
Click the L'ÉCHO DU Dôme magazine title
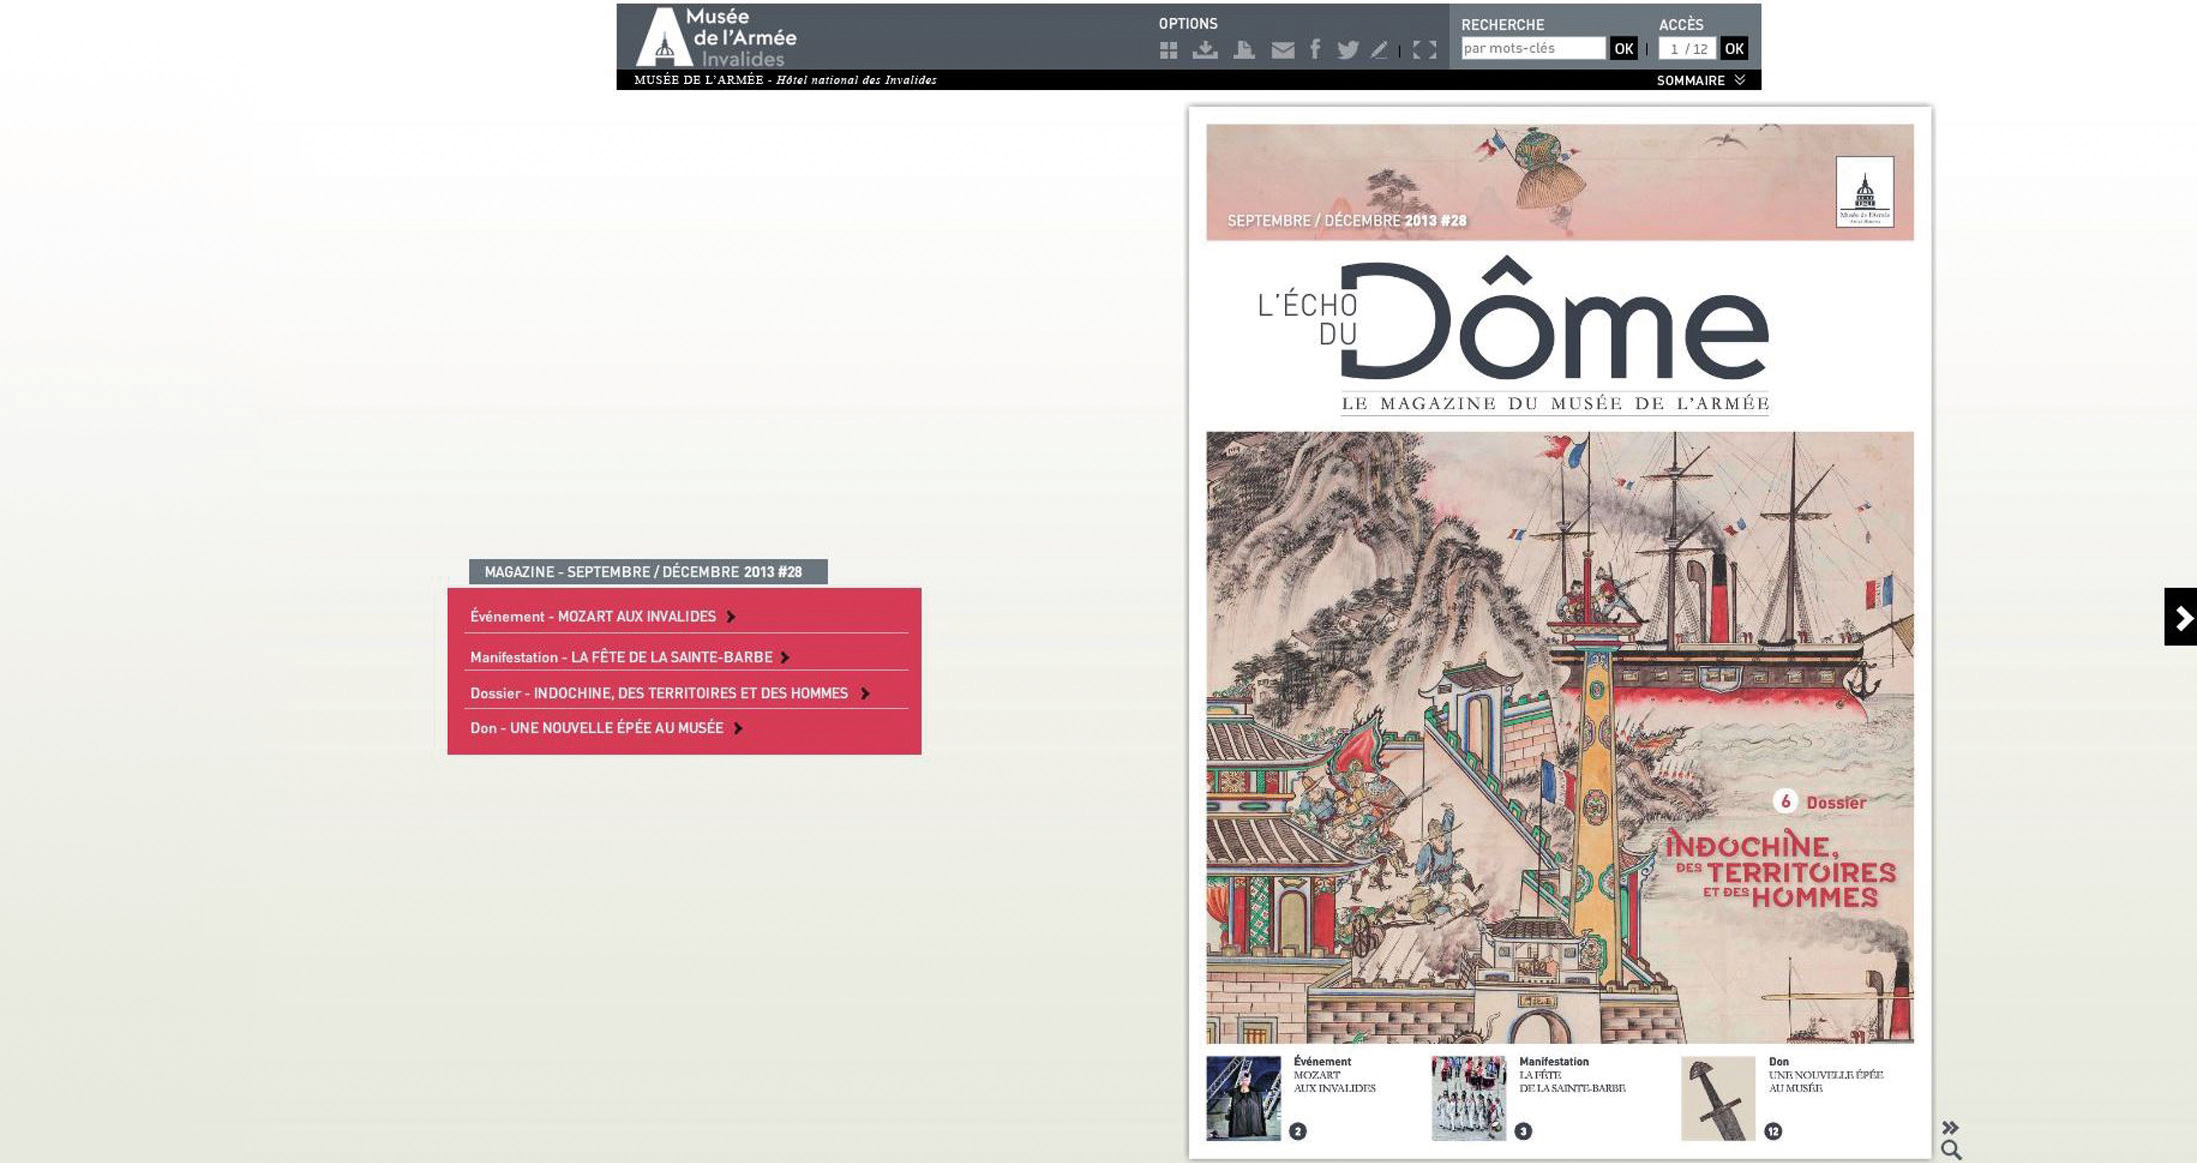click(1513, 320)
